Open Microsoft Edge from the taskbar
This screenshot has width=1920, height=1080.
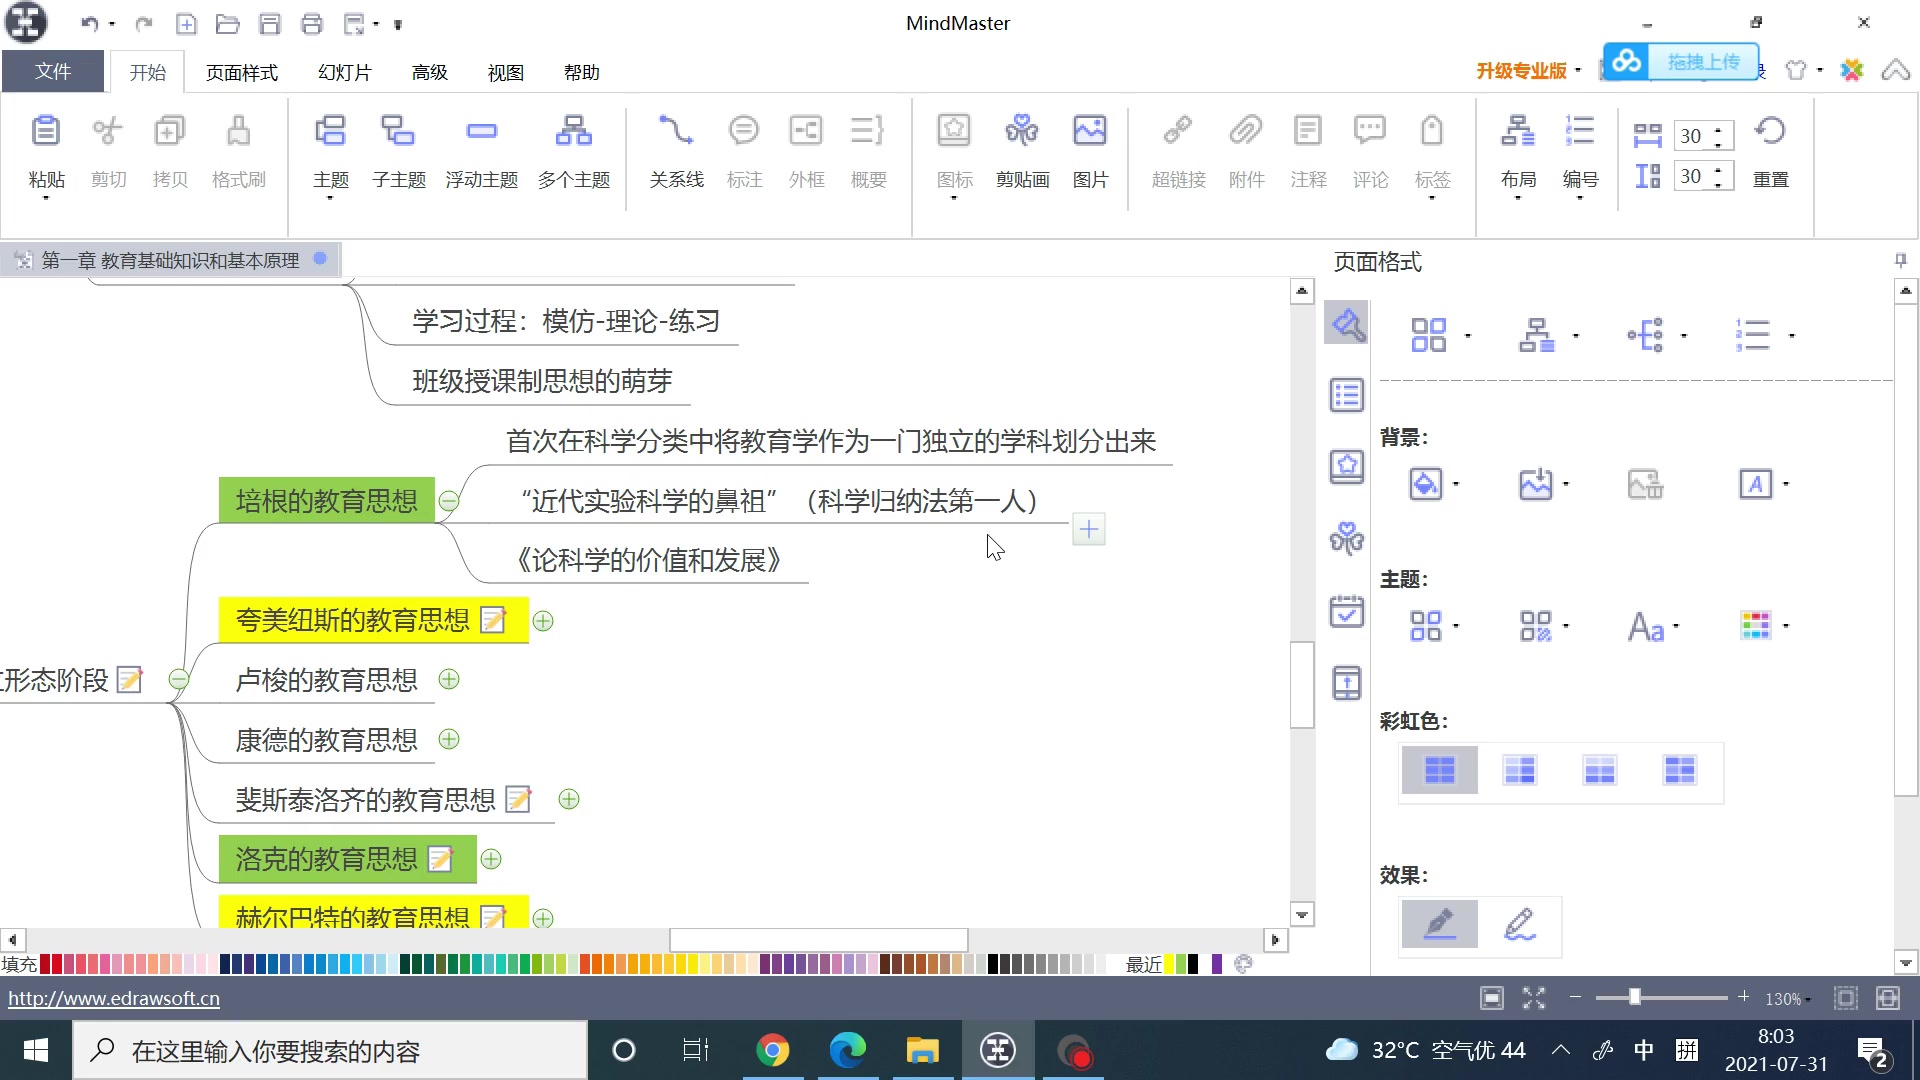(848, 1050)
